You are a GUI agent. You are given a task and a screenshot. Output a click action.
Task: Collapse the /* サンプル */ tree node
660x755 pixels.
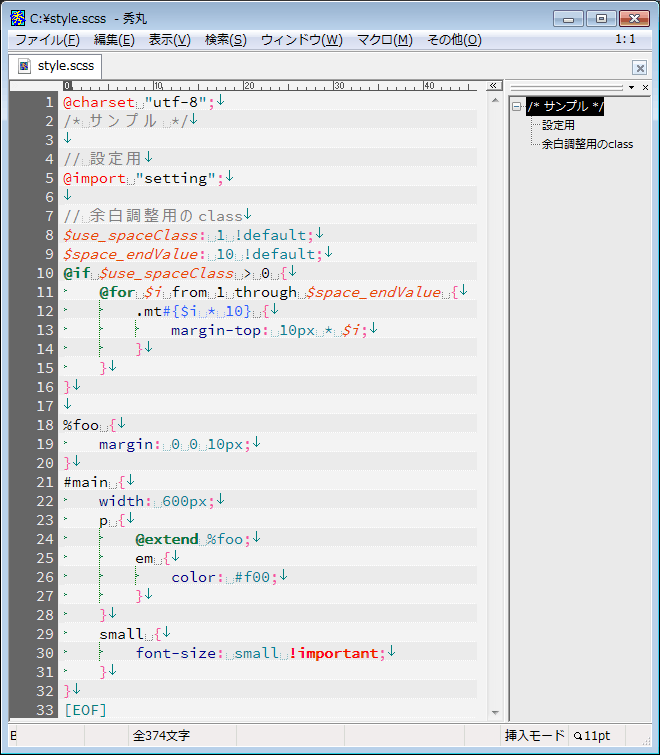tap(517, 107)
